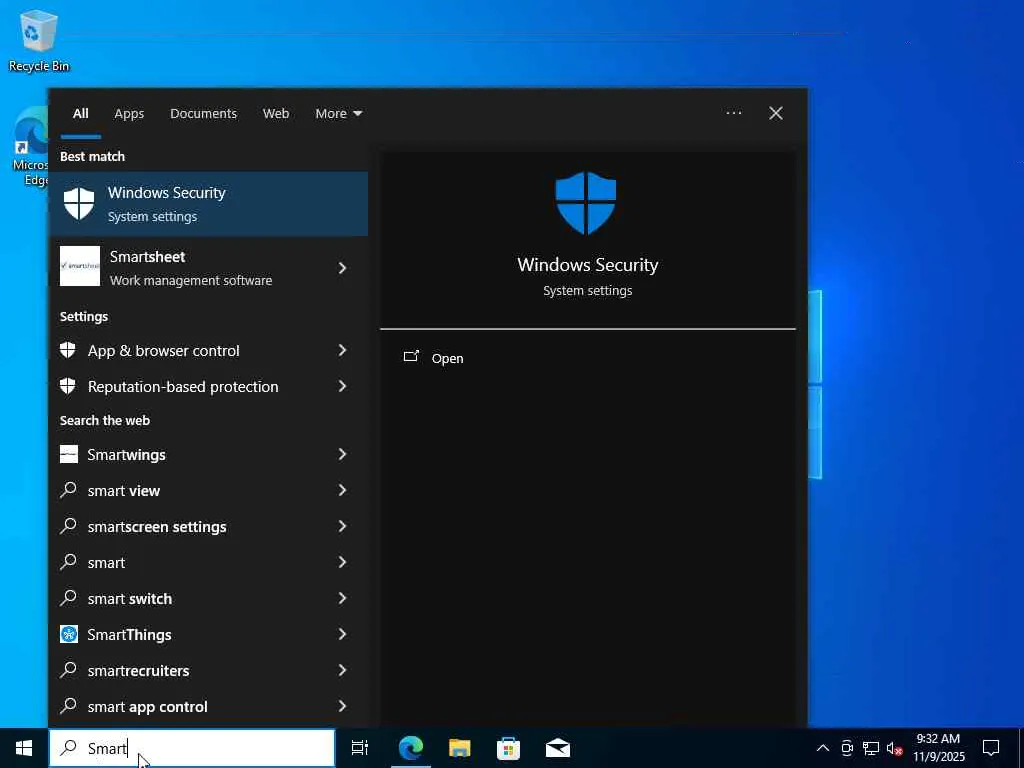Switch to the Documents search tab
The height and width of the screenshot is (768, 1024).
point(204,113)
